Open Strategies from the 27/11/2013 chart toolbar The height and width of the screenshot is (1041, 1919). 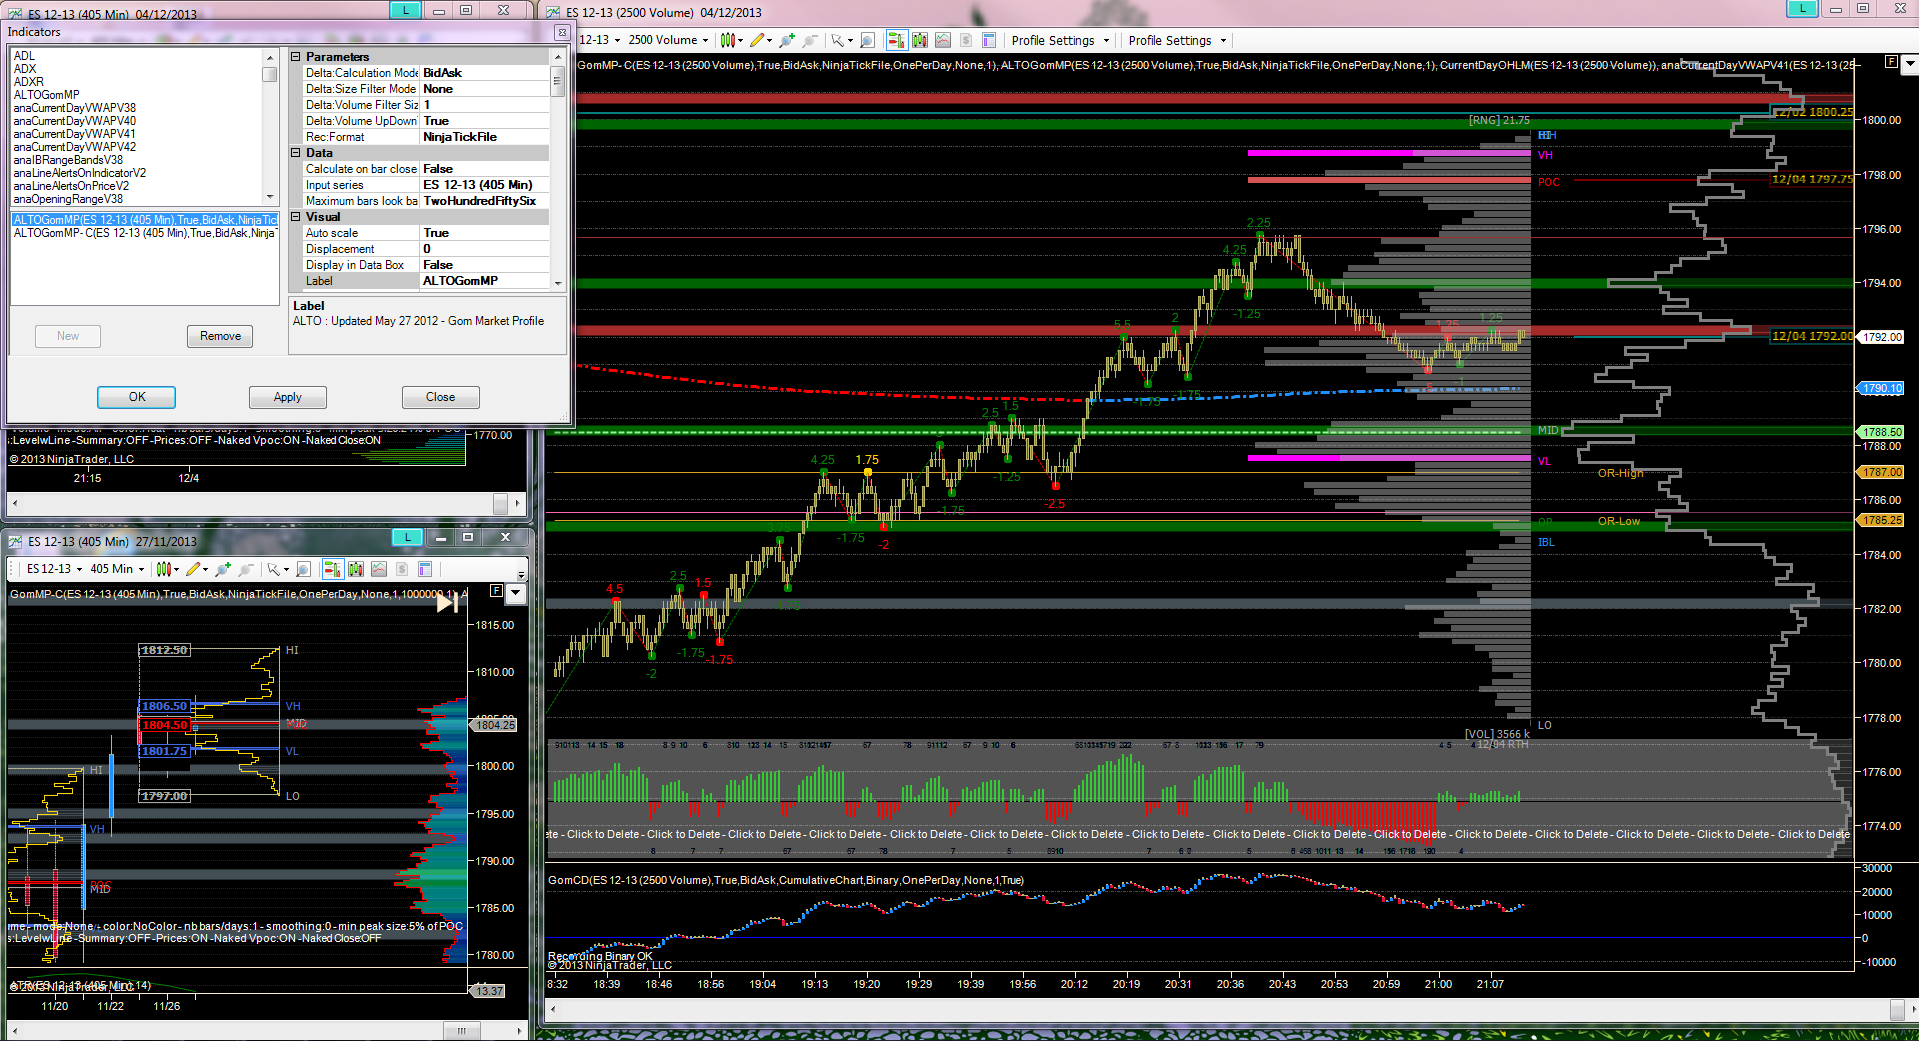point(402,569)
